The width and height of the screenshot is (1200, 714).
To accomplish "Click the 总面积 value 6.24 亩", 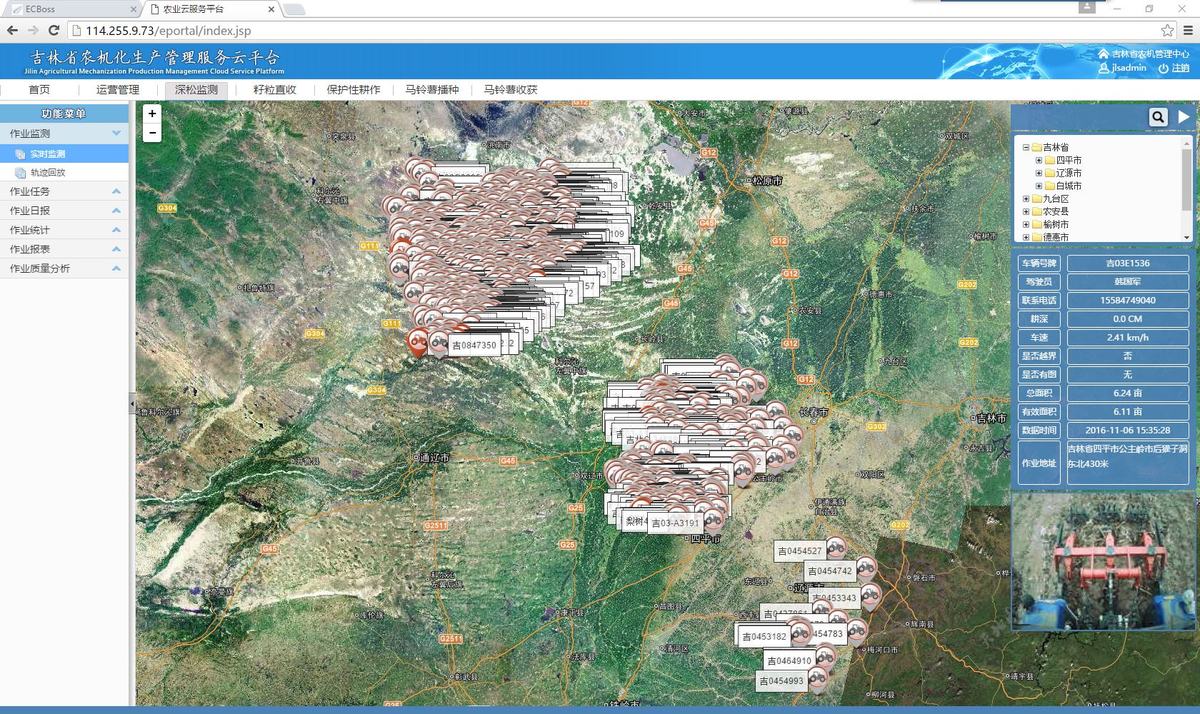I will coord(1127,393).
